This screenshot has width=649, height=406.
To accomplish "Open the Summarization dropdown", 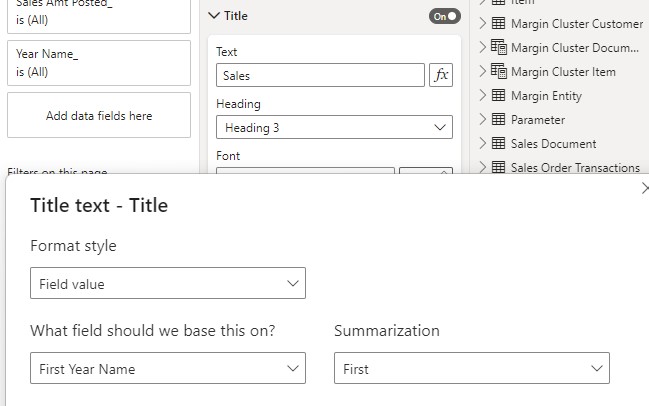I will click(471, 369).
